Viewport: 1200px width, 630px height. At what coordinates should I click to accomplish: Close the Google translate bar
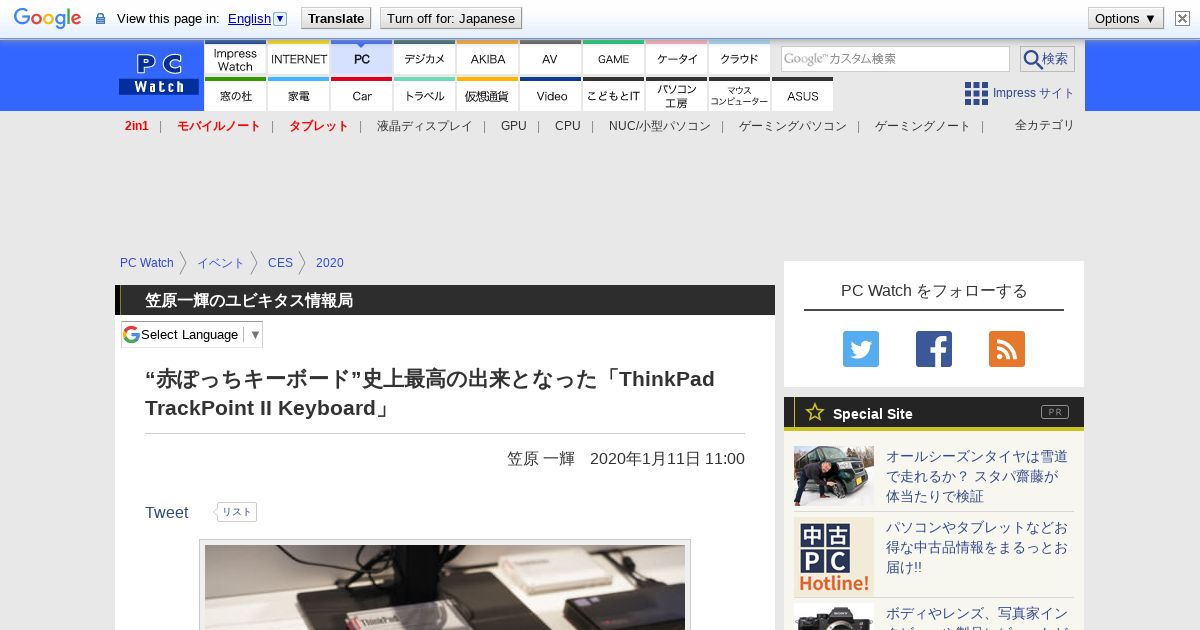click(x=1182, y=18)
